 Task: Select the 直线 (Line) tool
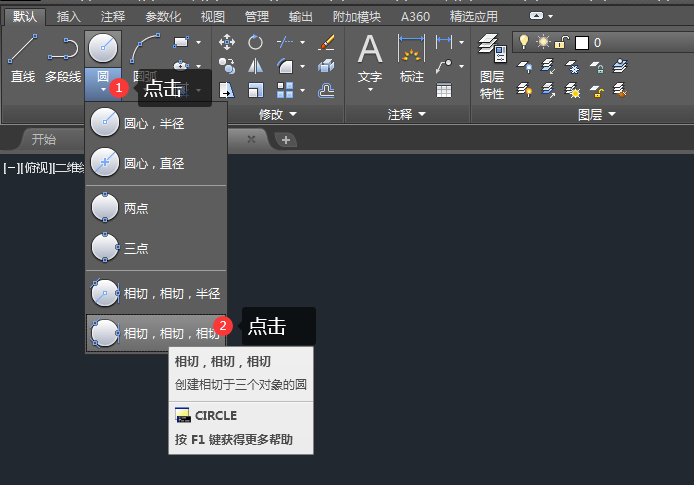[x=23, y=58]
